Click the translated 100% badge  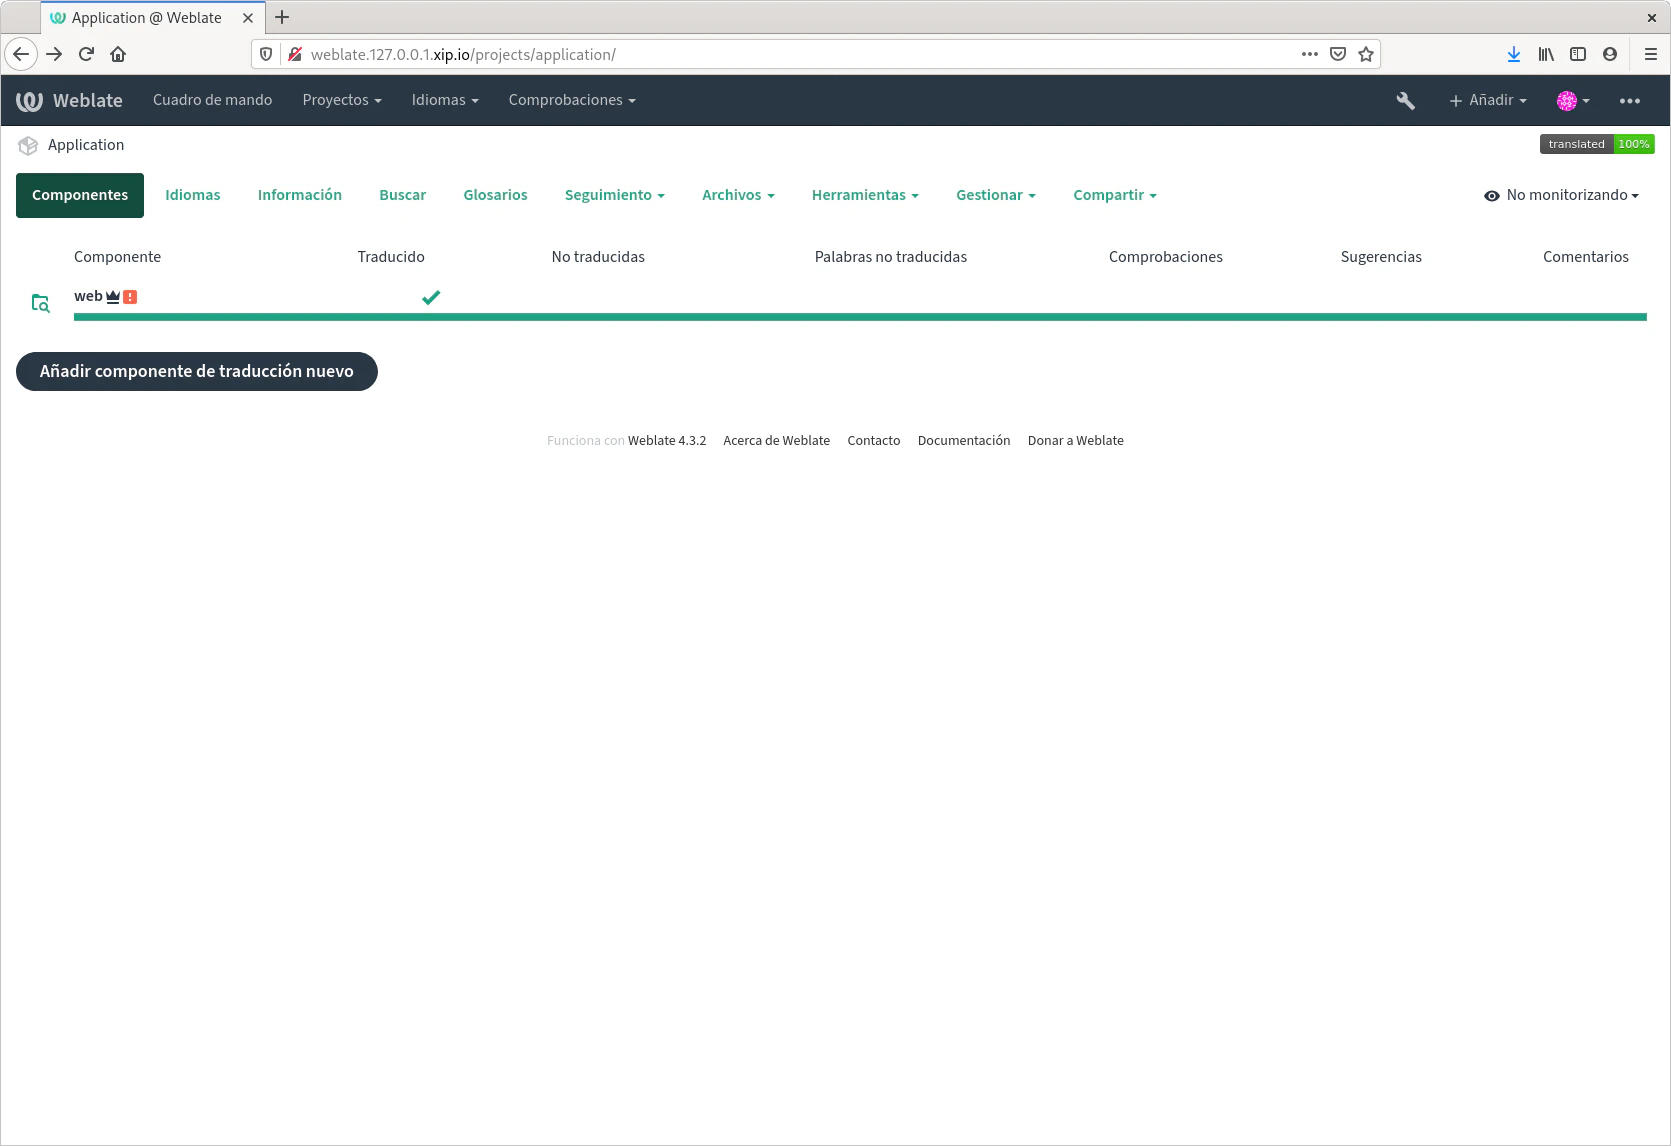1596,144
